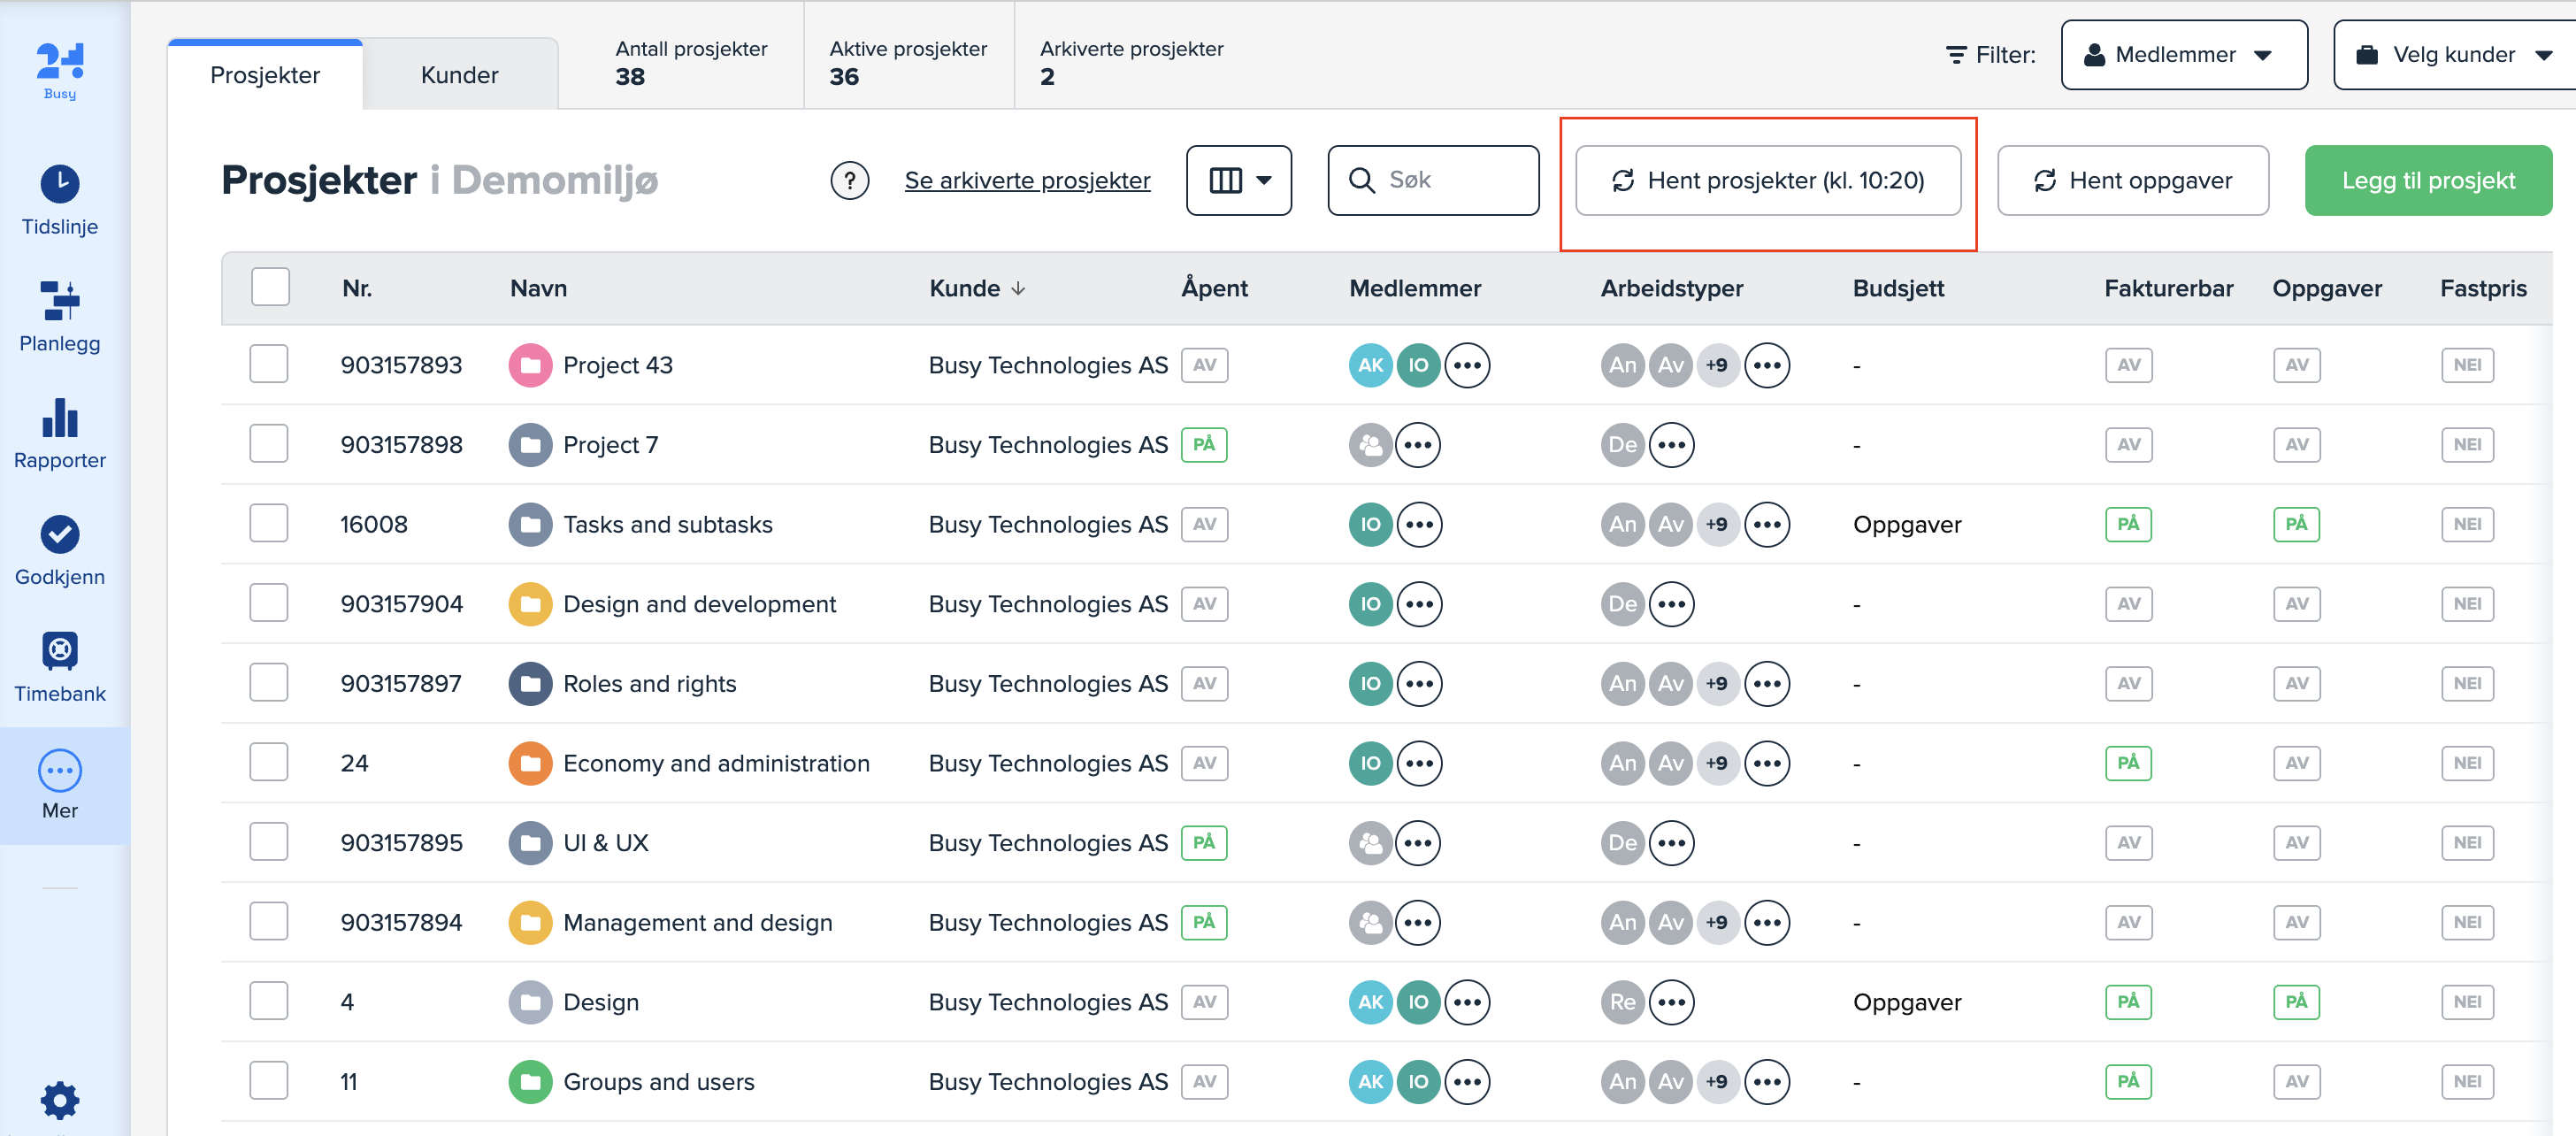Switch to the Kunder tab
This screenshot has width=2576, height=1136.
point(459,75)
